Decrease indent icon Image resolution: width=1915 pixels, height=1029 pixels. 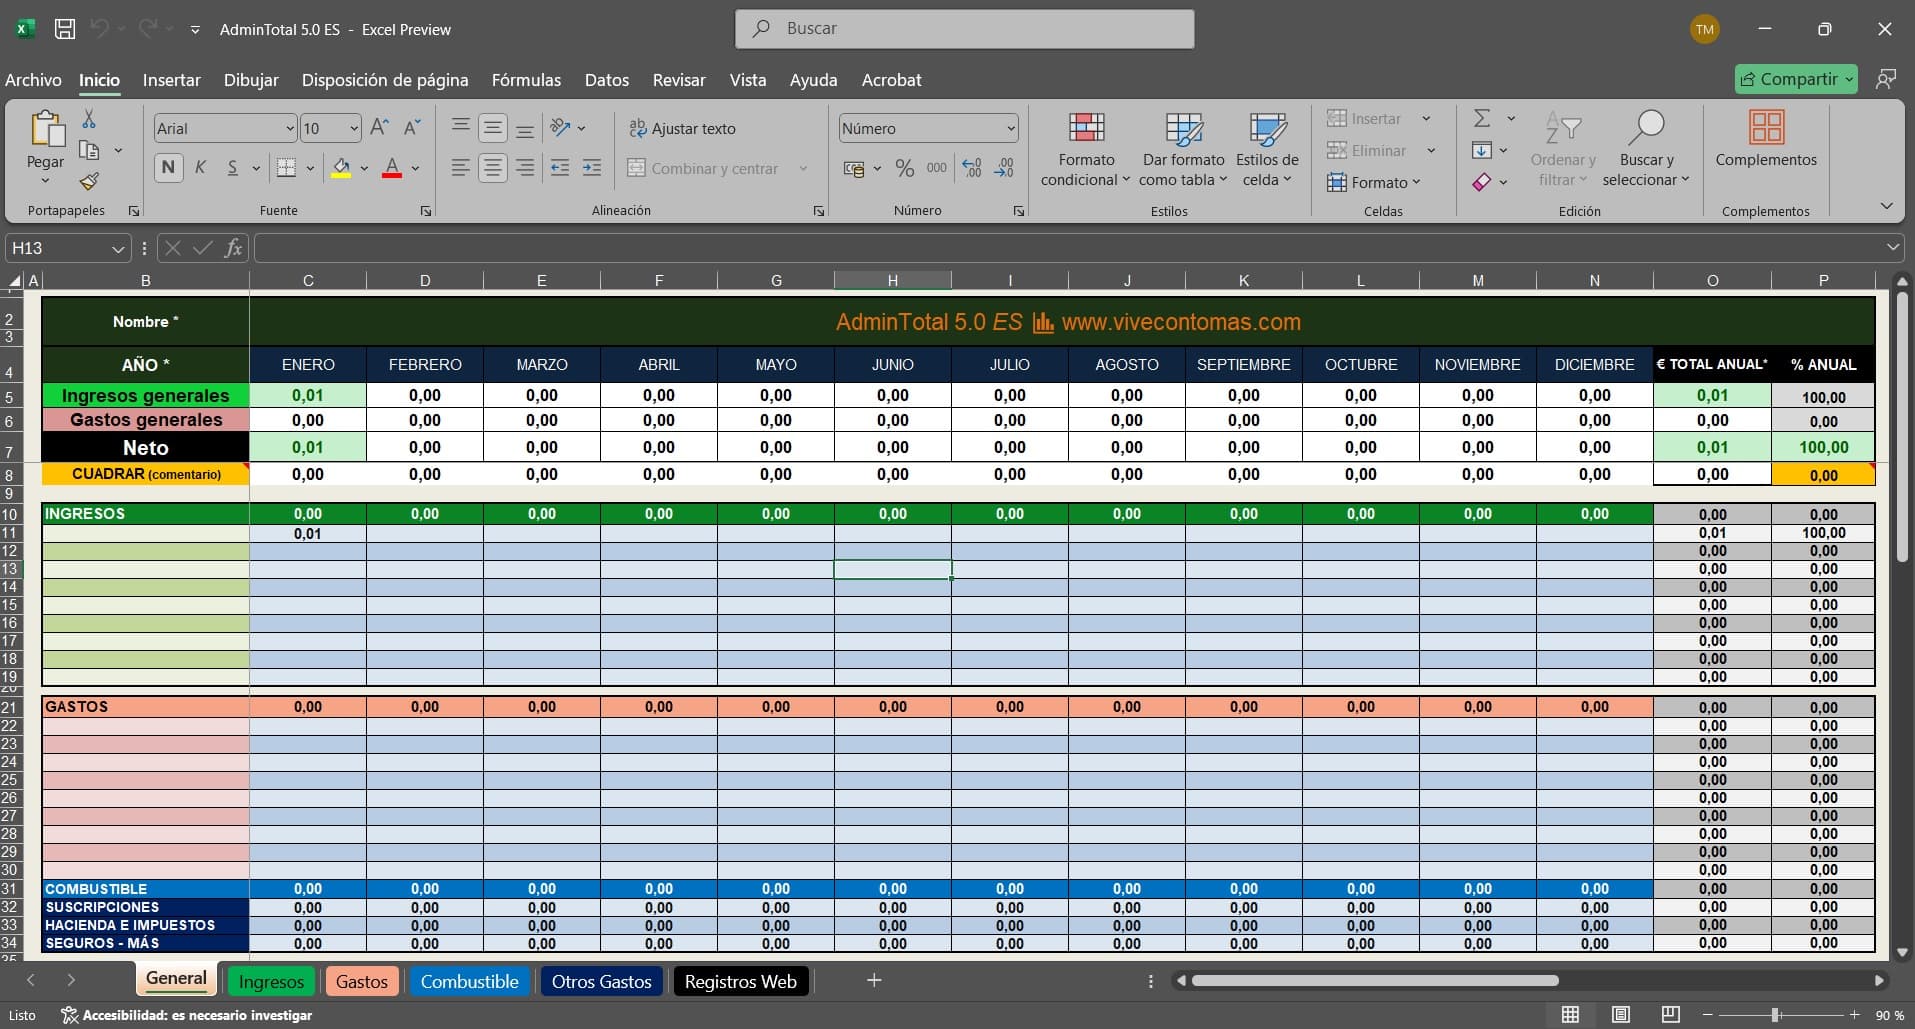560,168
